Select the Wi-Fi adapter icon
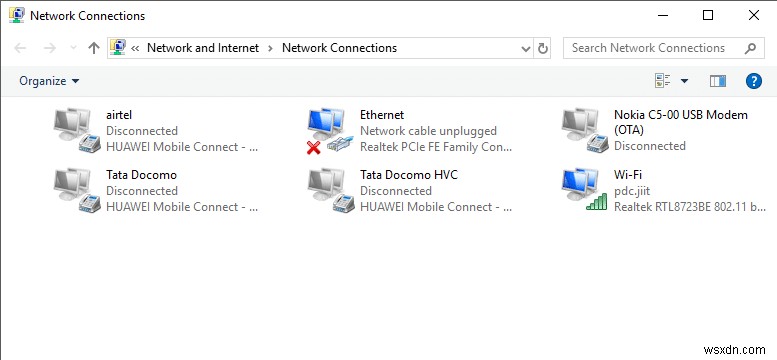 click(x=585, y=190)
